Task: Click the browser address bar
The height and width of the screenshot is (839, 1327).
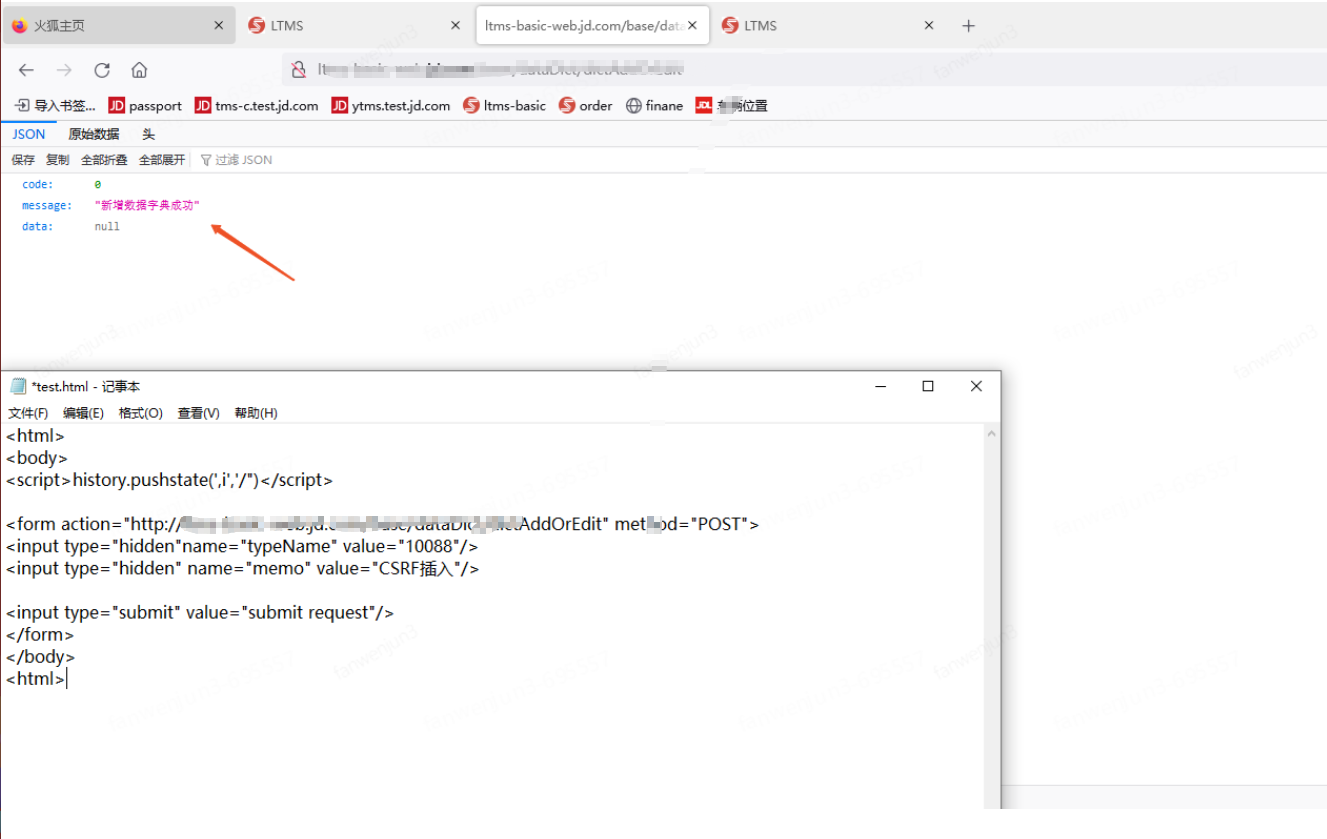Action: (x=804, y=70)
